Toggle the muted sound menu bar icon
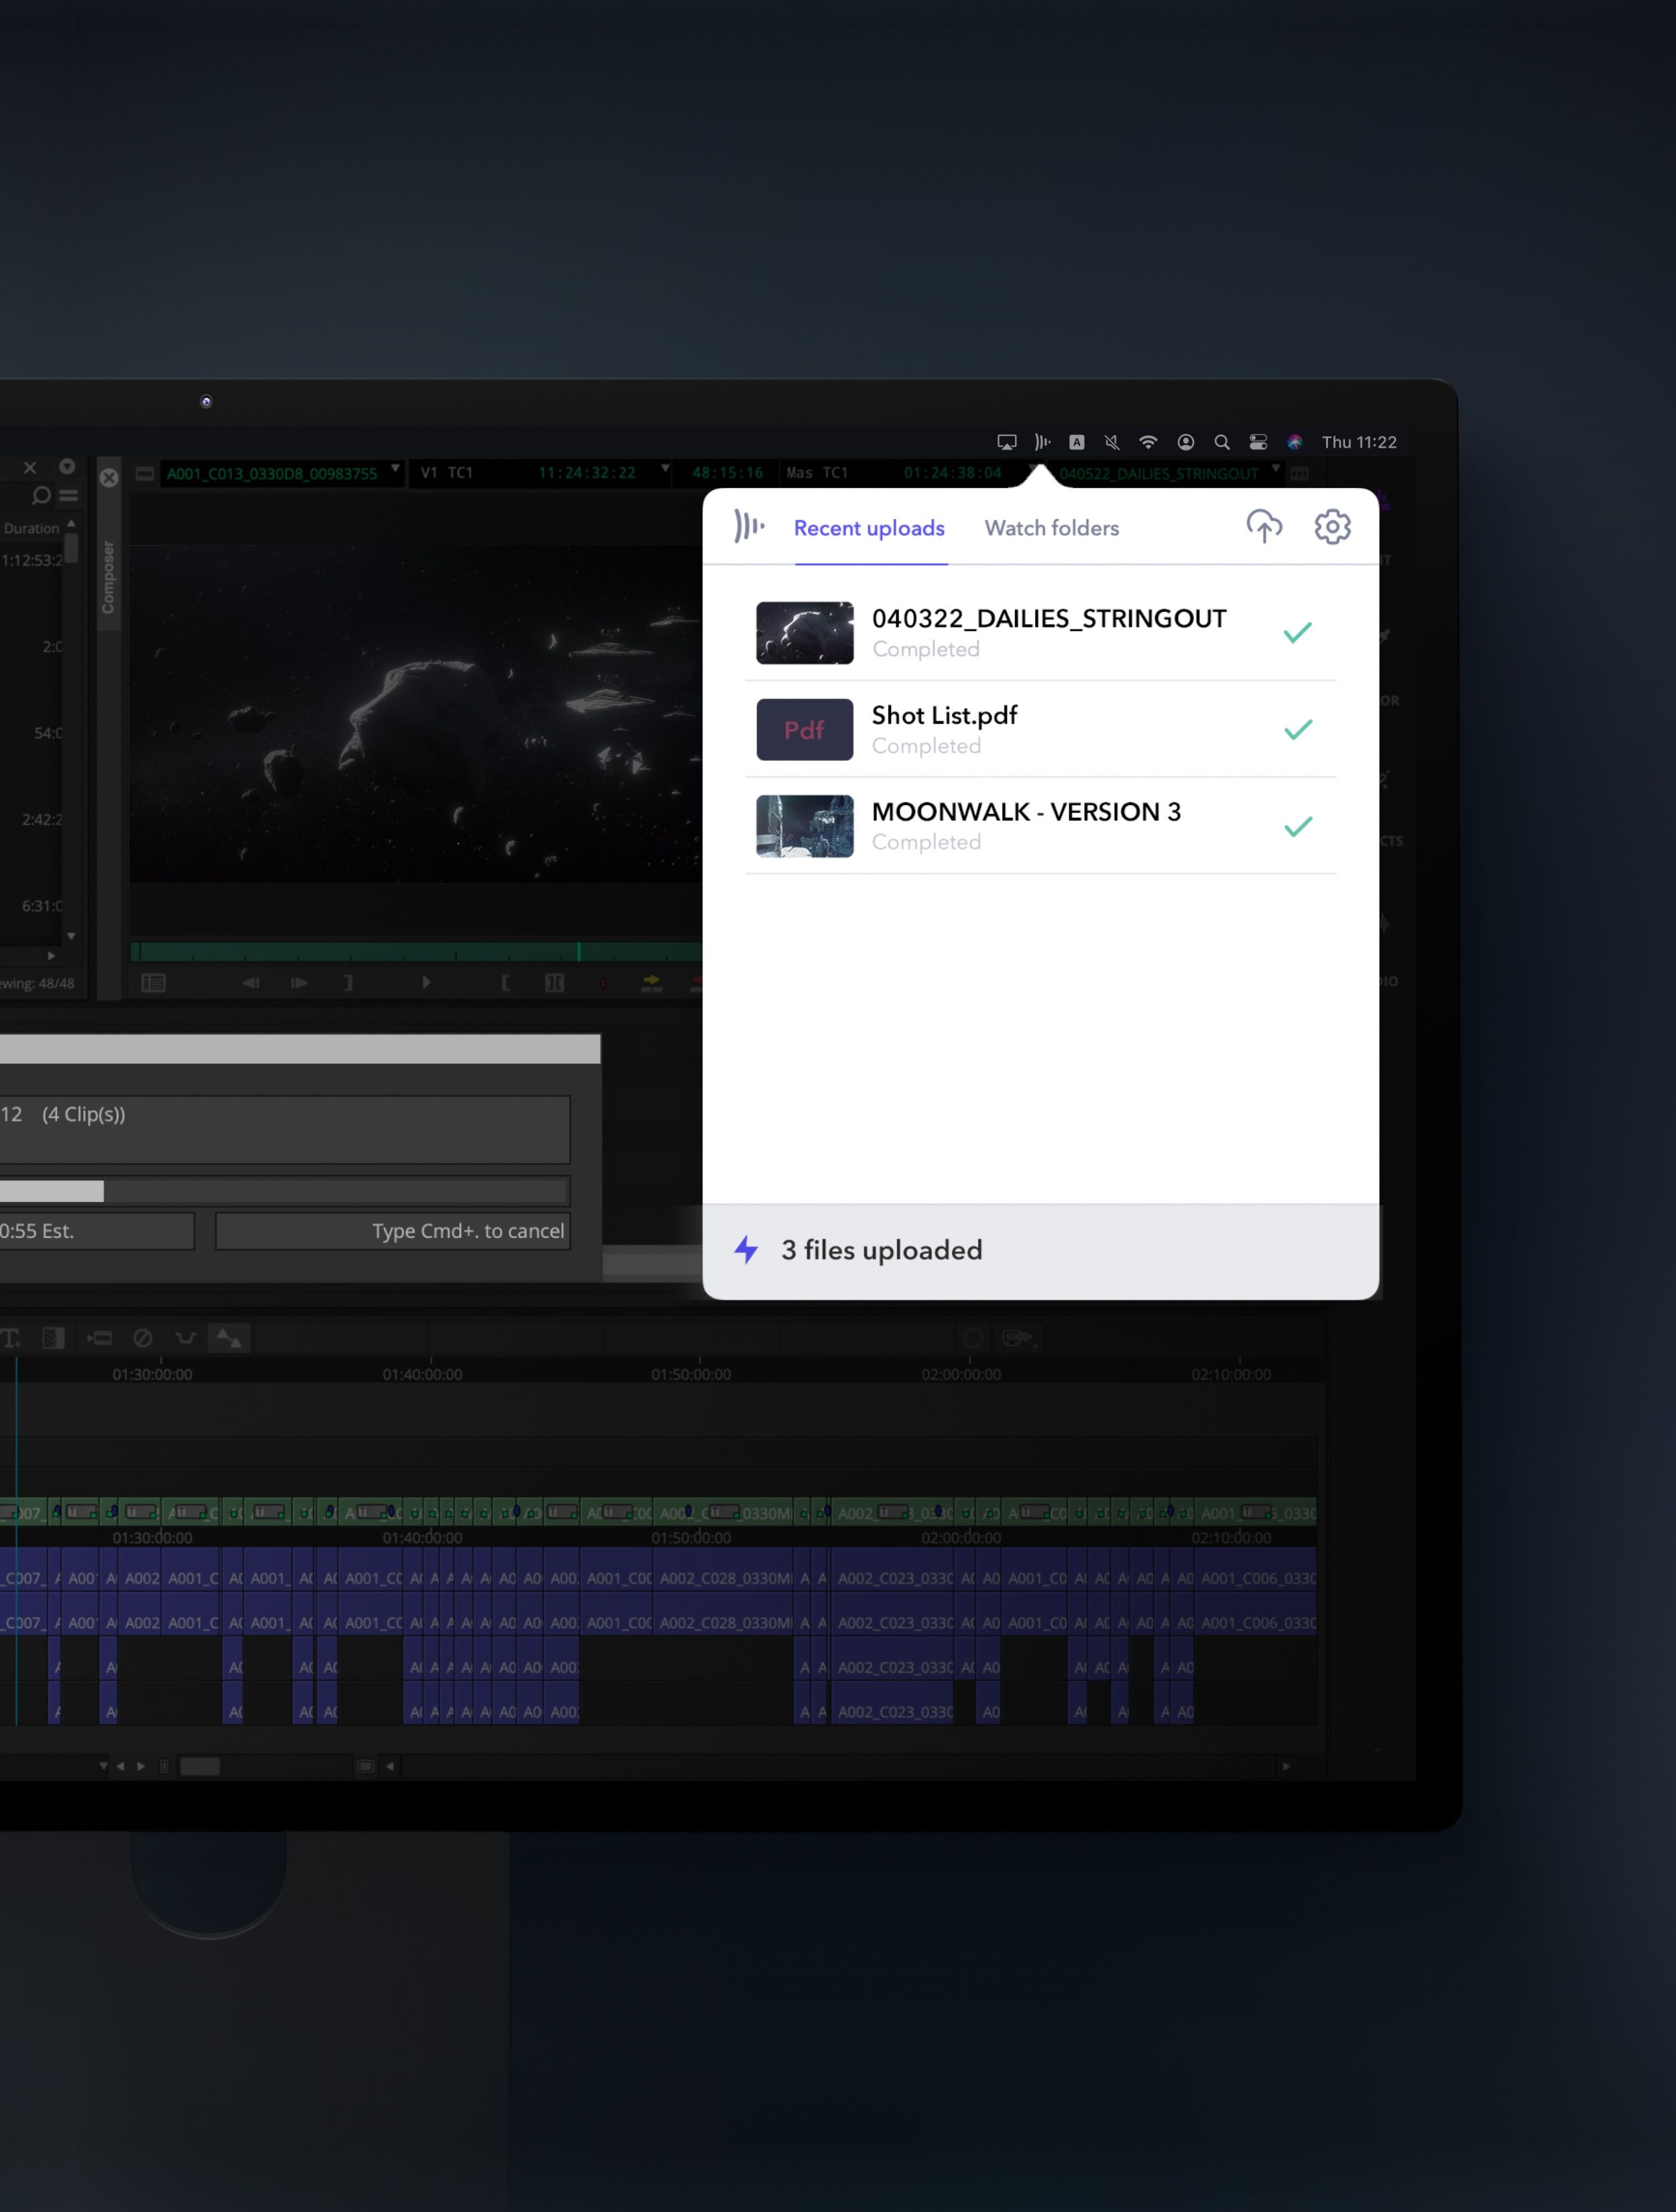 click(x=1112, y=442)
